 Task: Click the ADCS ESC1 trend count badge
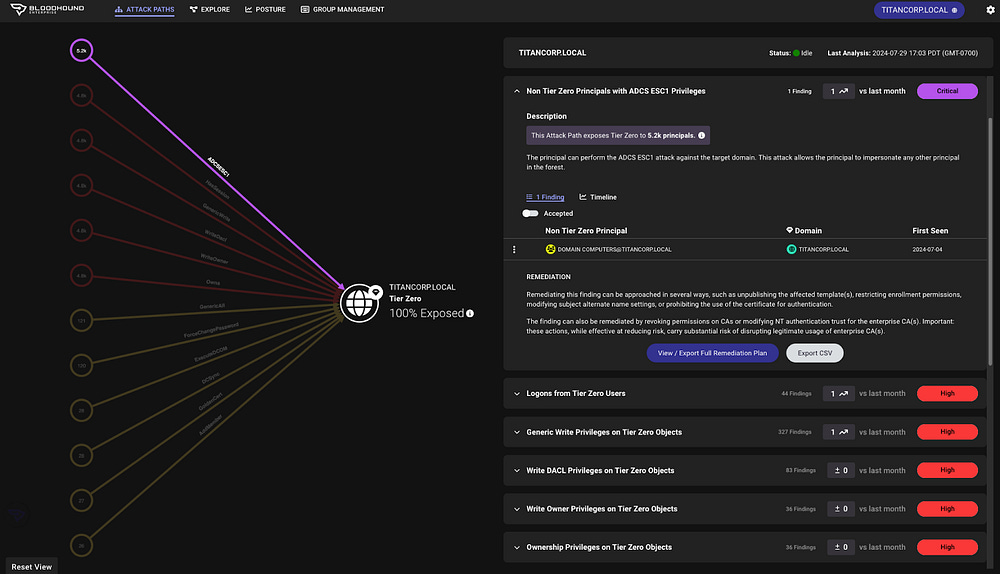[x=839, y=91]
